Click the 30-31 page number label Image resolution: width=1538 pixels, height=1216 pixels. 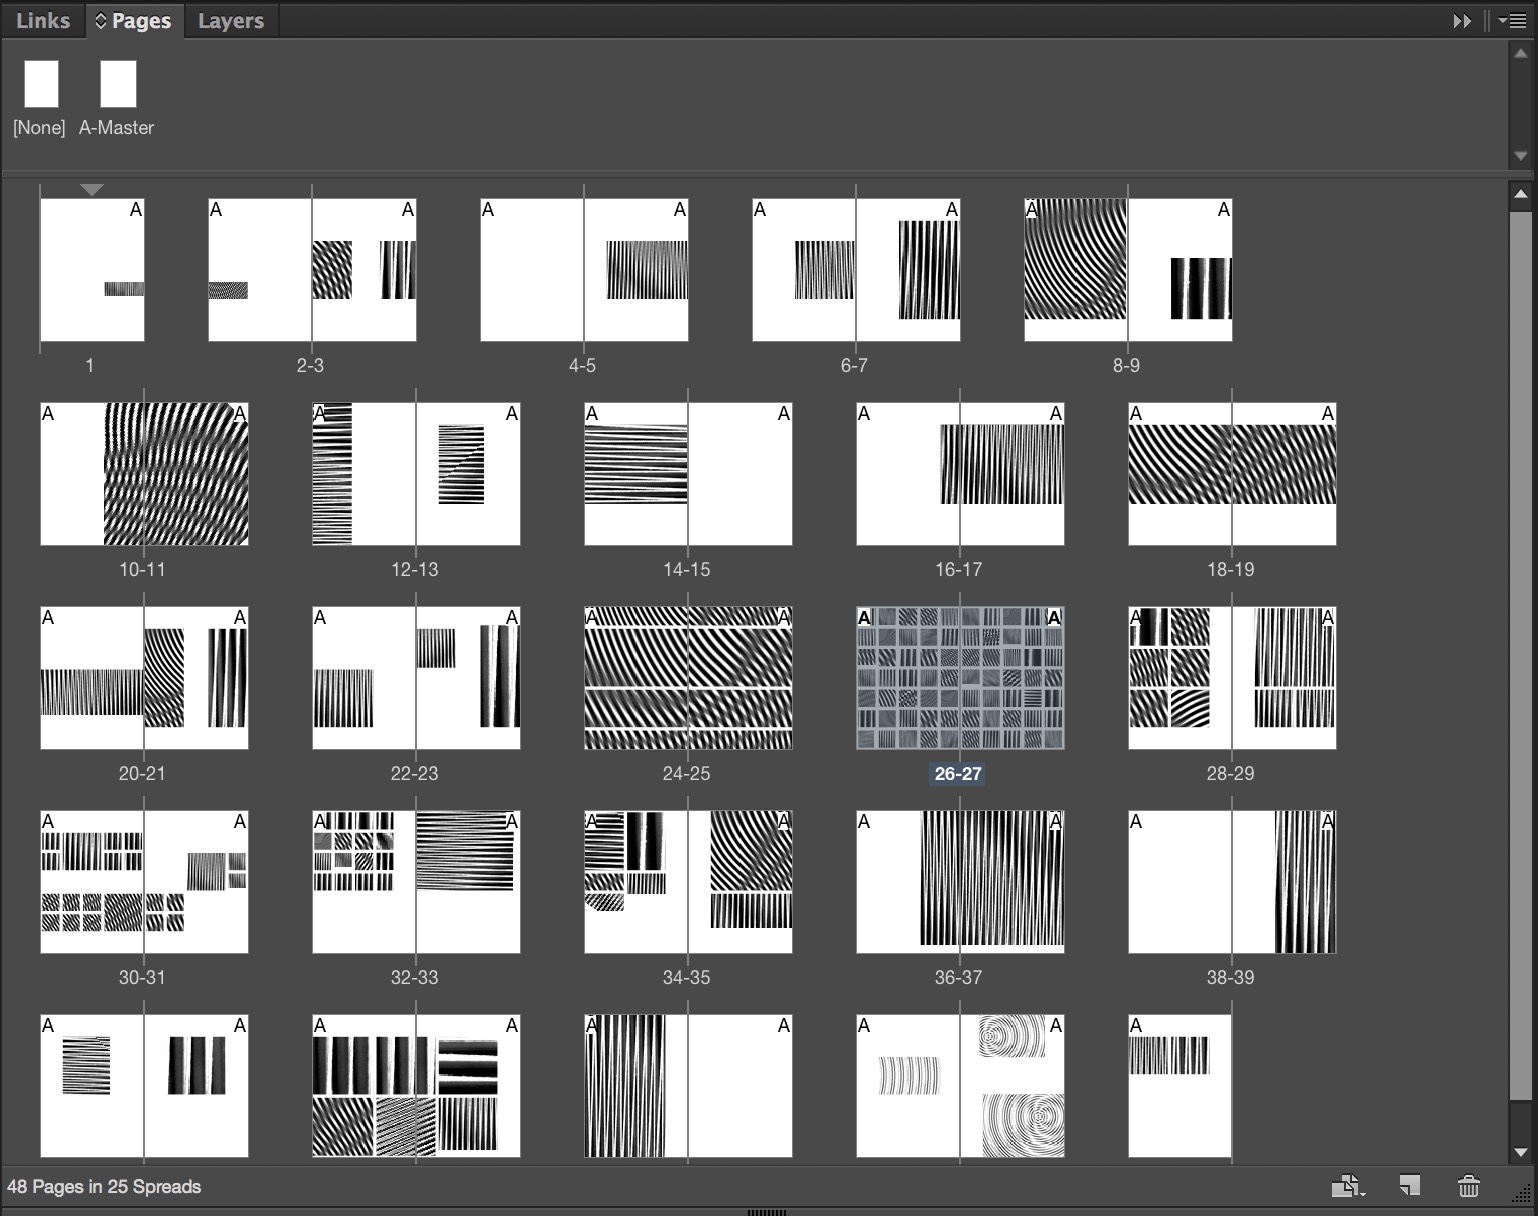click(142, 977)
